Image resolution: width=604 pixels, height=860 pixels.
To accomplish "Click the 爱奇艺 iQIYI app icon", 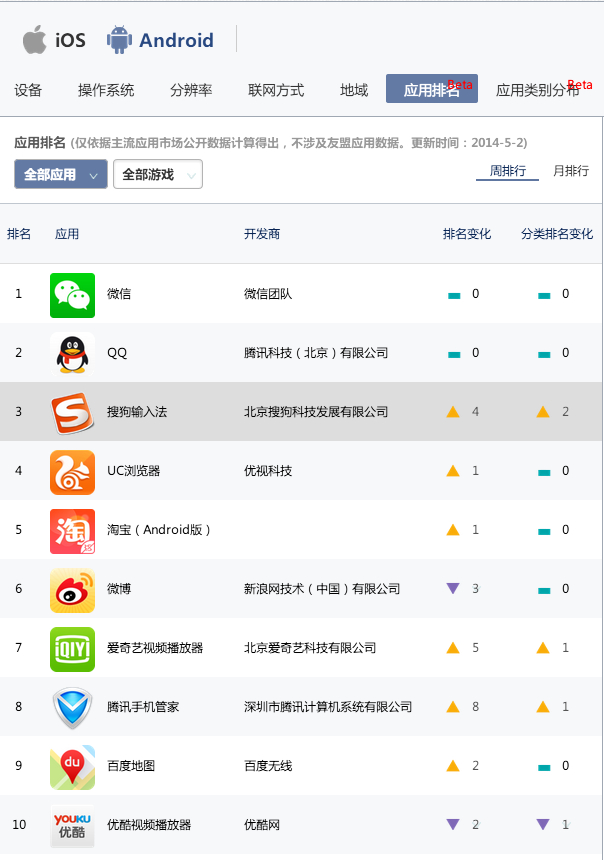I will pos(72,649).
